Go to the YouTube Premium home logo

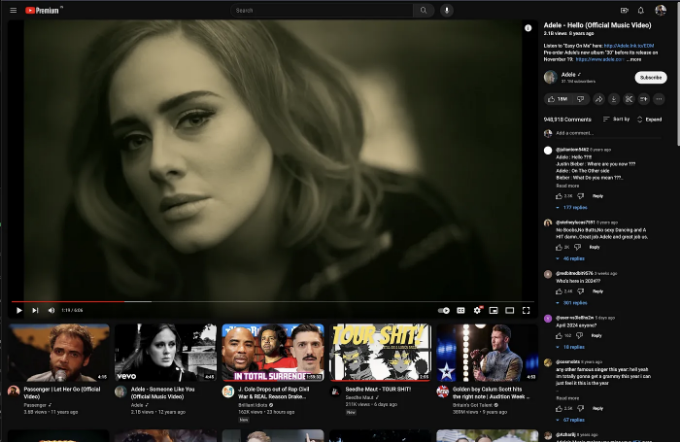pos(42,10)
